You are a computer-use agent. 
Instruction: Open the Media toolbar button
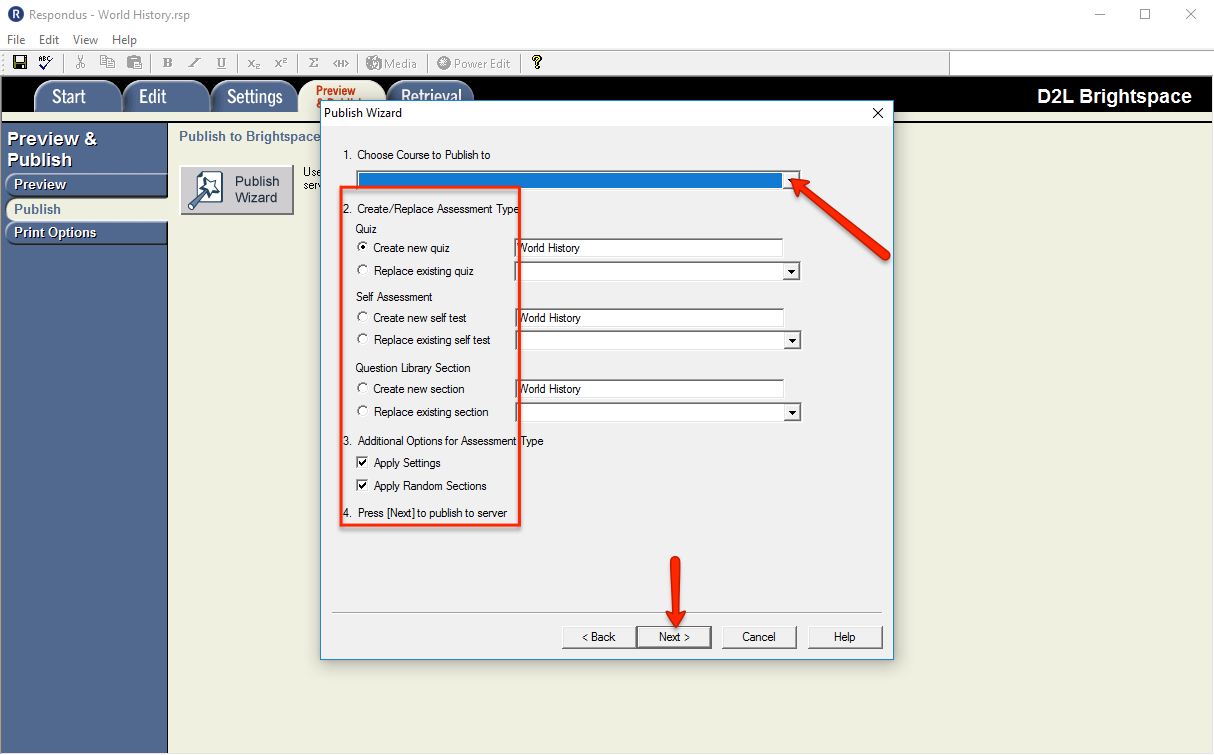pyautogui.click(x=391, y=63)
